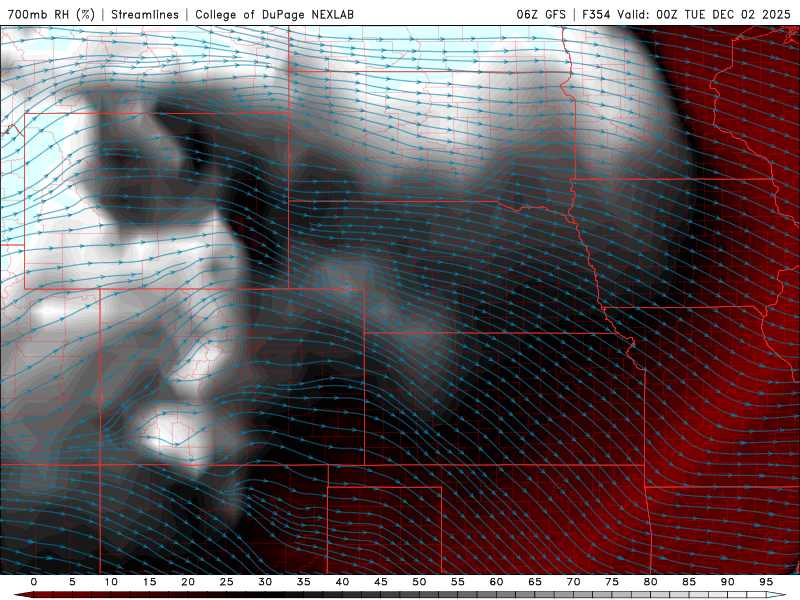Click 'College of DuPage NEXLAB' header text
The height and width of the screenshot is (600, 800).
[x=274, y=14]
